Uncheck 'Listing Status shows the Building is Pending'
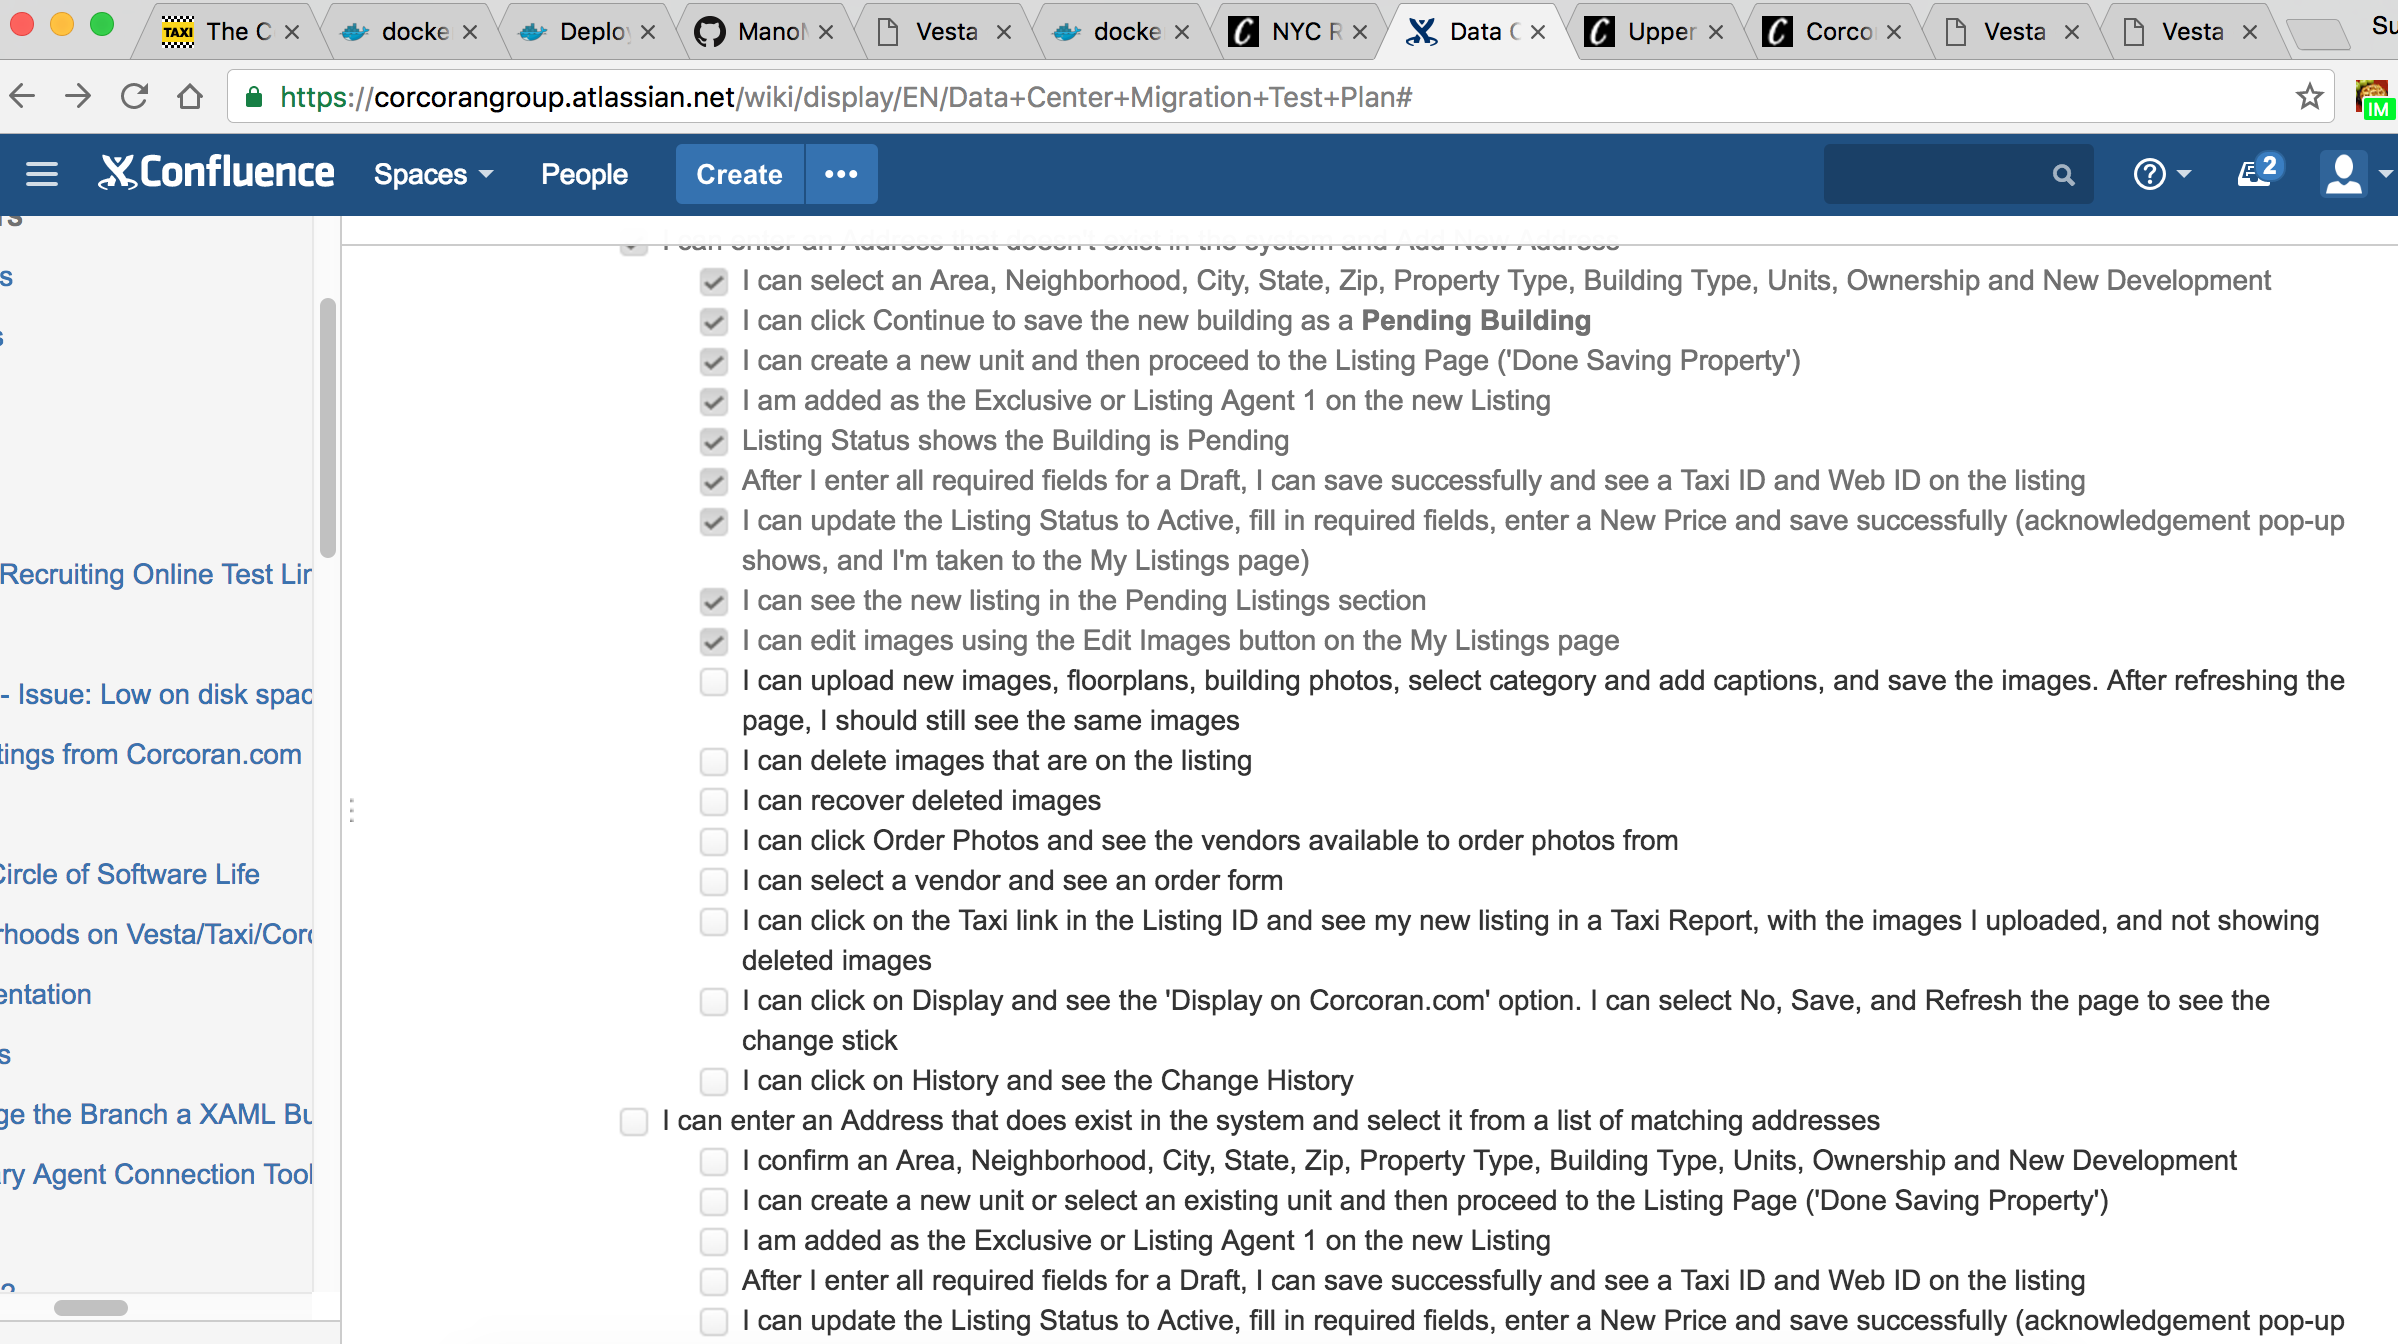The width and height of the screenshot is (2398, 1344). (714, 441)
